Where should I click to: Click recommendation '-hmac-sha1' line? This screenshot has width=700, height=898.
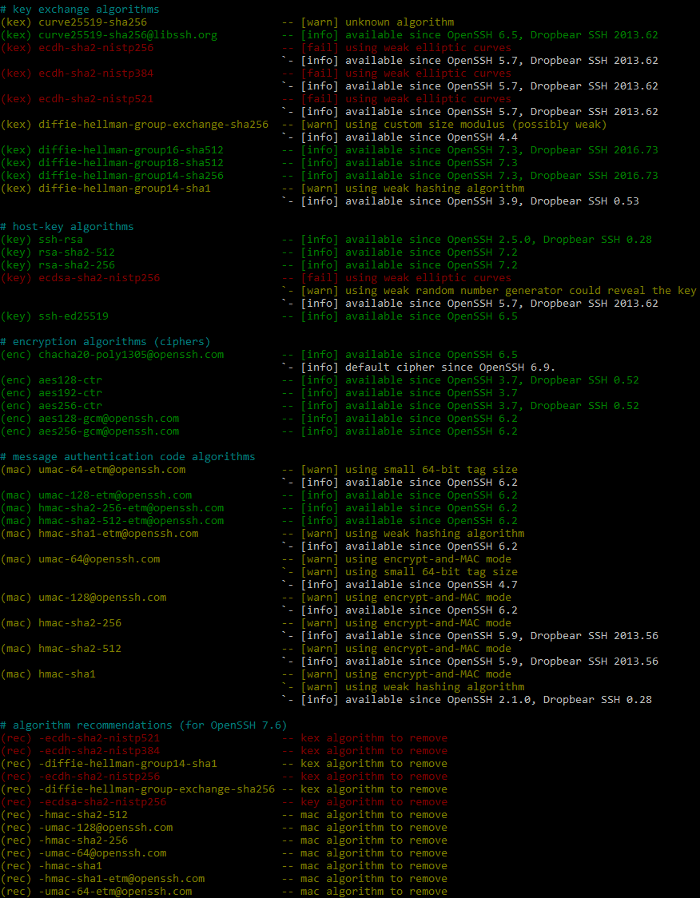(x=70, y=866)
